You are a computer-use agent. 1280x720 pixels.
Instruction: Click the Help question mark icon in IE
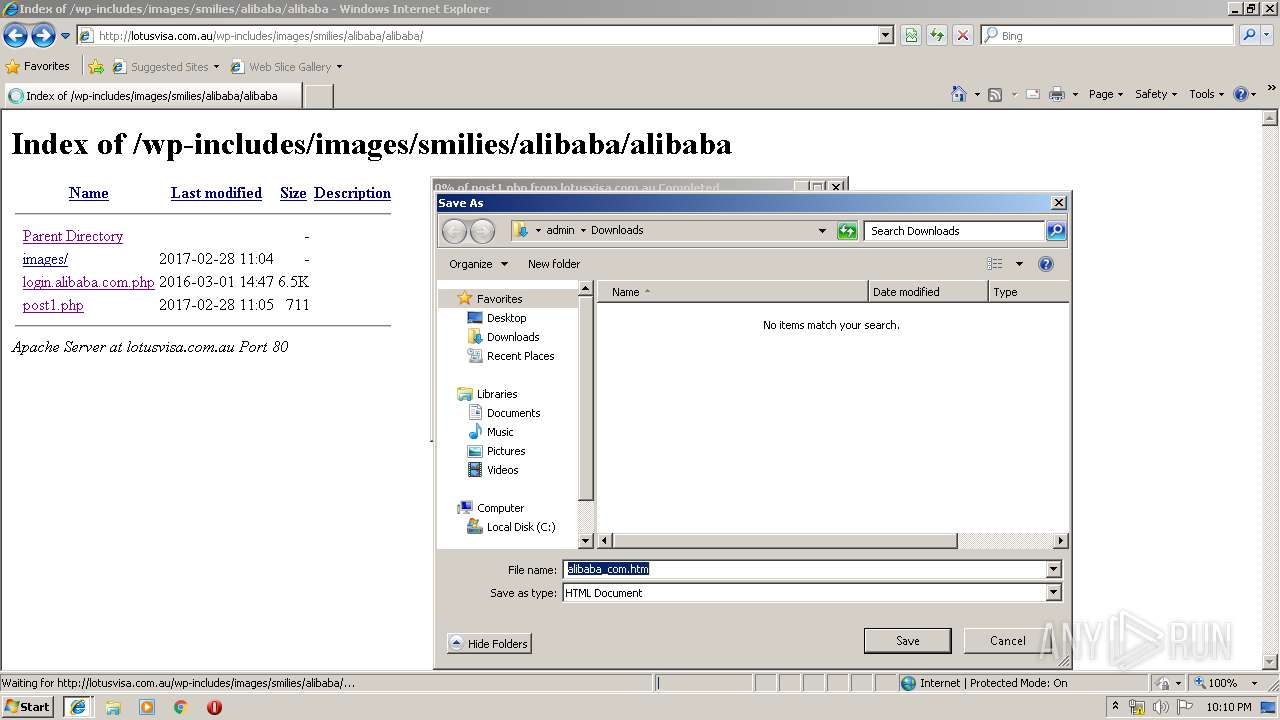1241,94
